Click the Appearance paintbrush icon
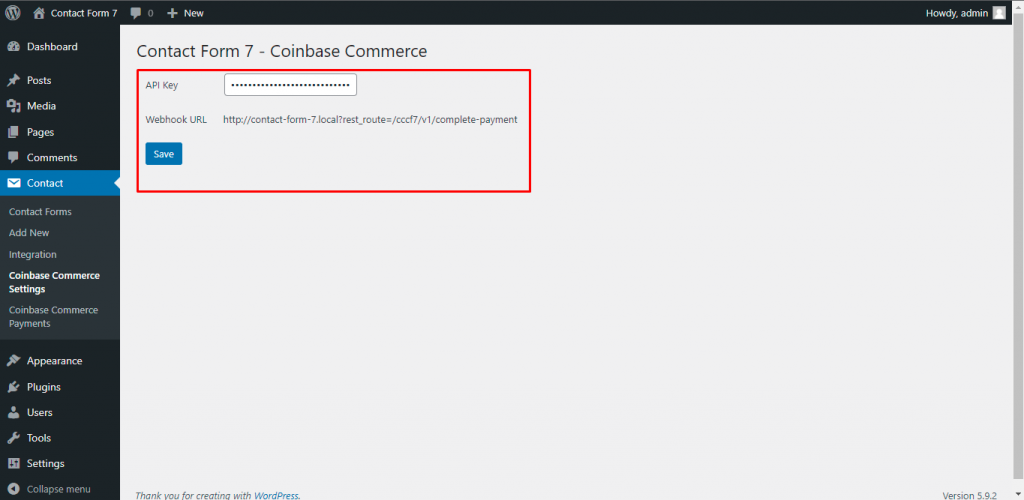 click(13, 361)
